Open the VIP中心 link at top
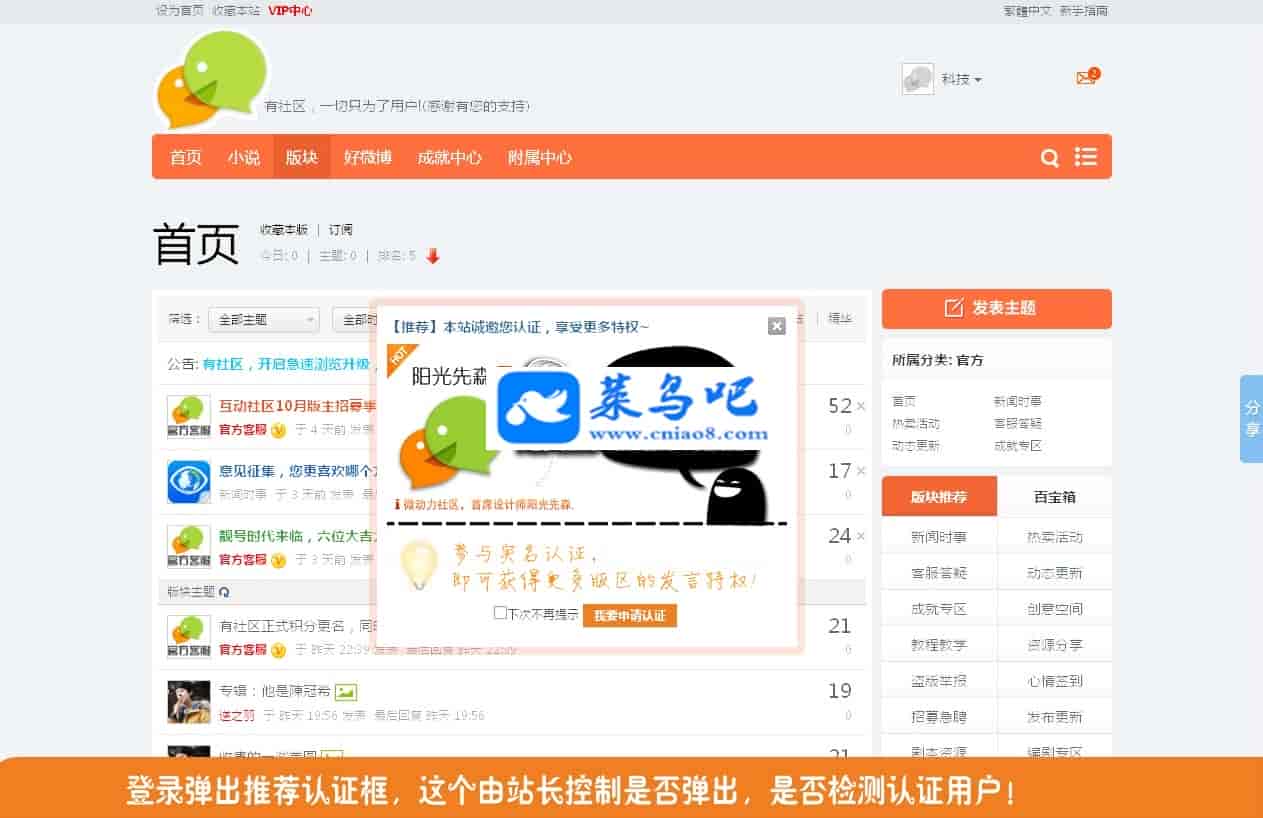 click(290, 11)
